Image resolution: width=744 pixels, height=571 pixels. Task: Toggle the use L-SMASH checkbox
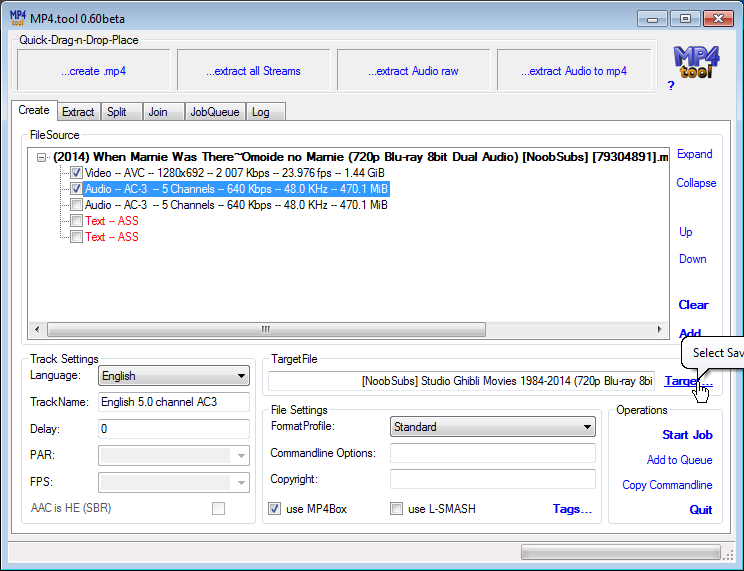[x=397, y=509]
